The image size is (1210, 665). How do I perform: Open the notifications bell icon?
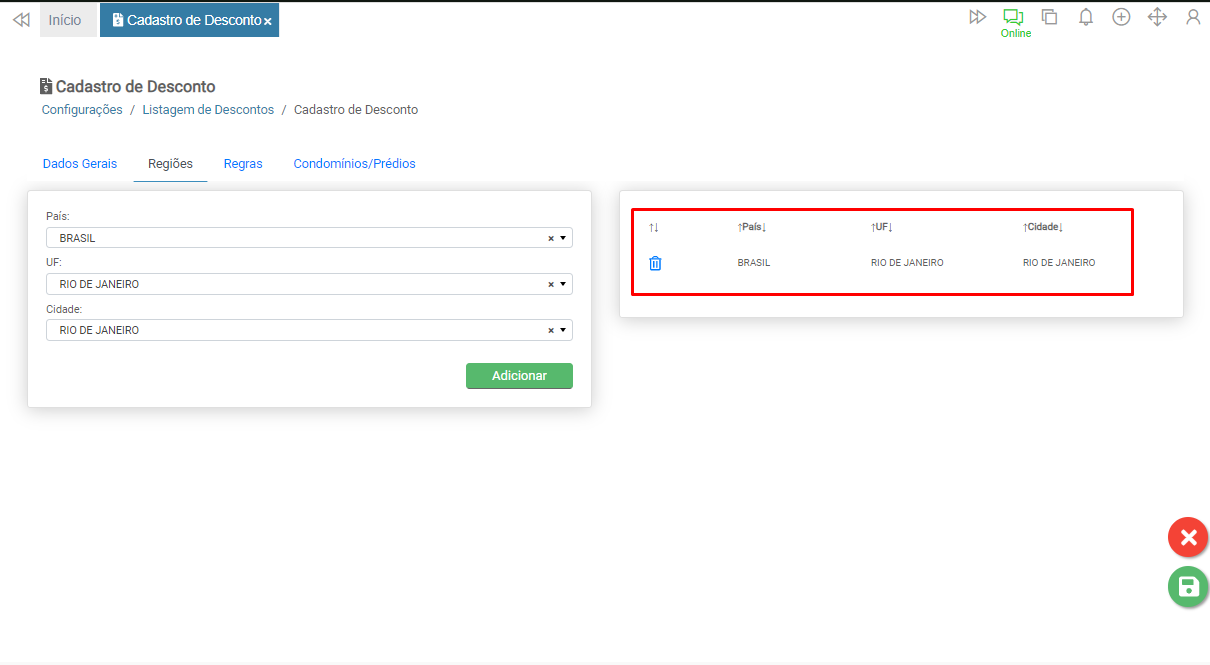click(1085, 17)
